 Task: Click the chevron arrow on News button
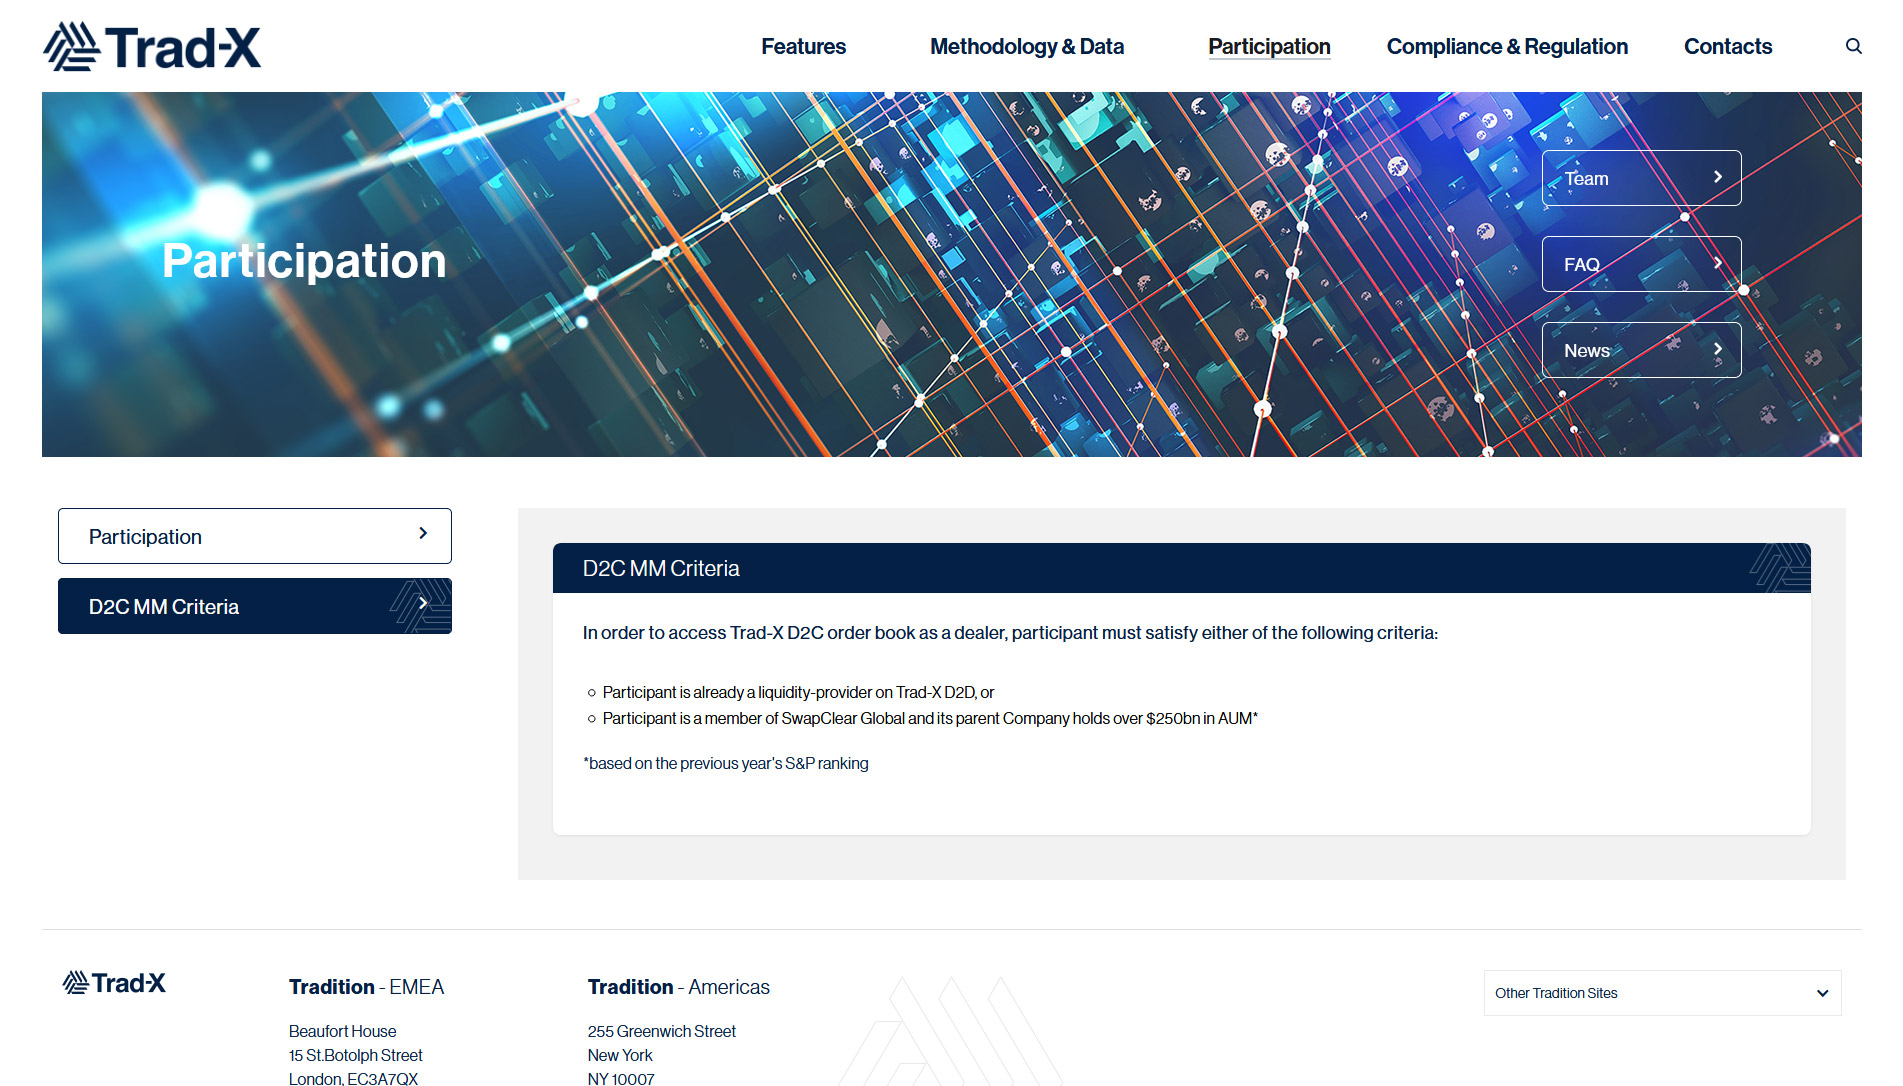(1717, 349)
